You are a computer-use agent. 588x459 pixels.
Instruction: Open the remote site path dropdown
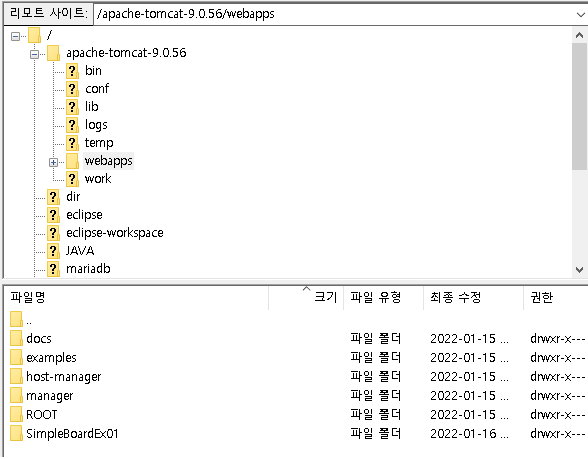[x=580, y=14]
